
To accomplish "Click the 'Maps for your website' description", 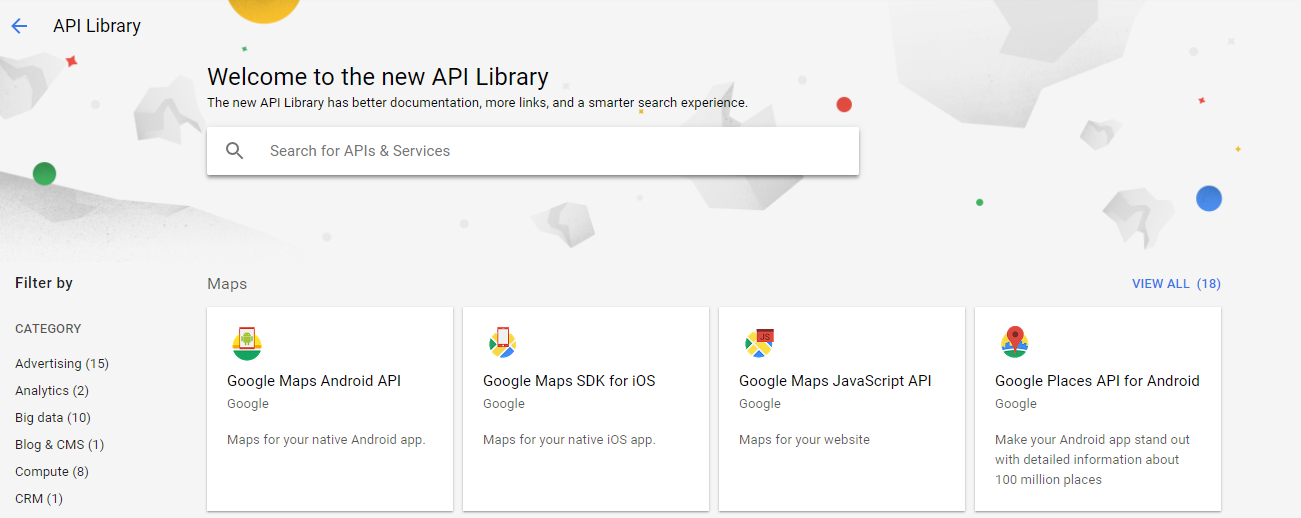I will pyautogui.click(x=804, y=440).
